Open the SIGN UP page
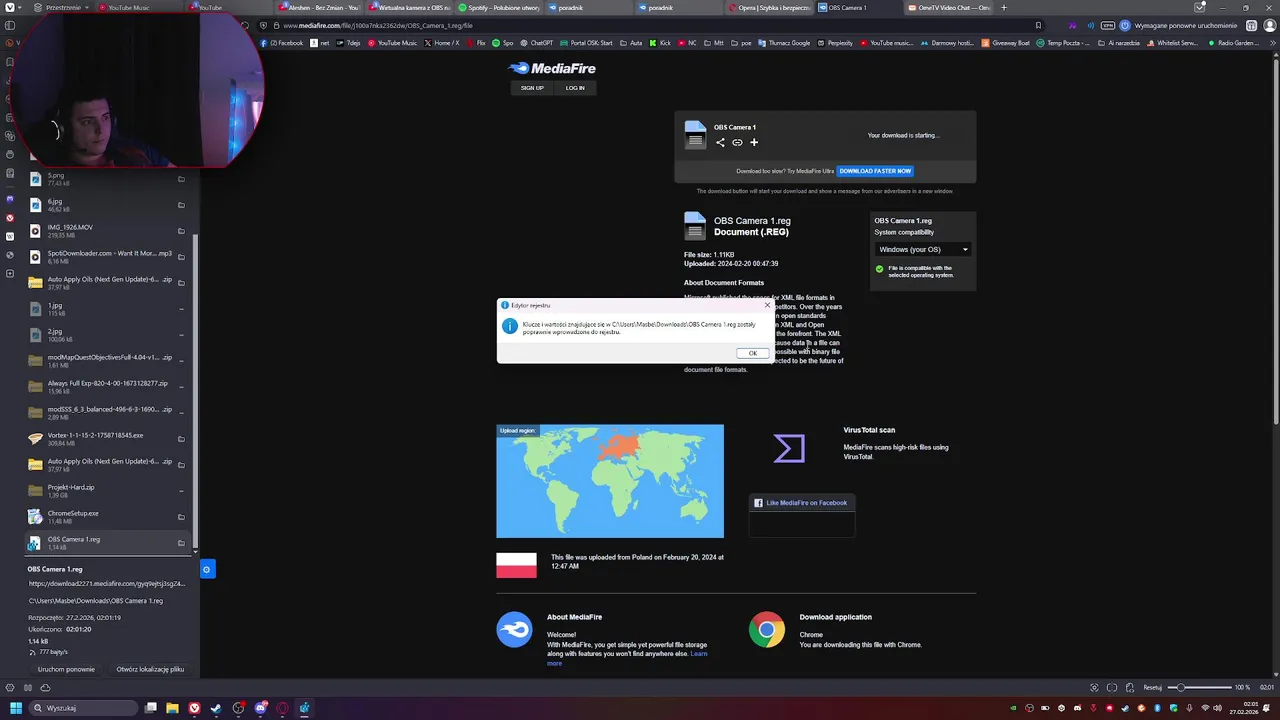1280x720 pixels. (532, 88)
